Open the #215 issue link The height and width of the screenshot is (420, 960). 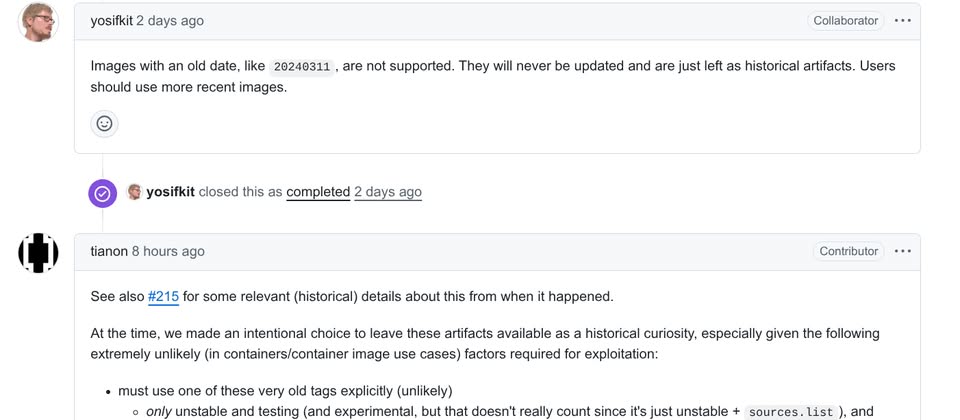tap(163, 296)
